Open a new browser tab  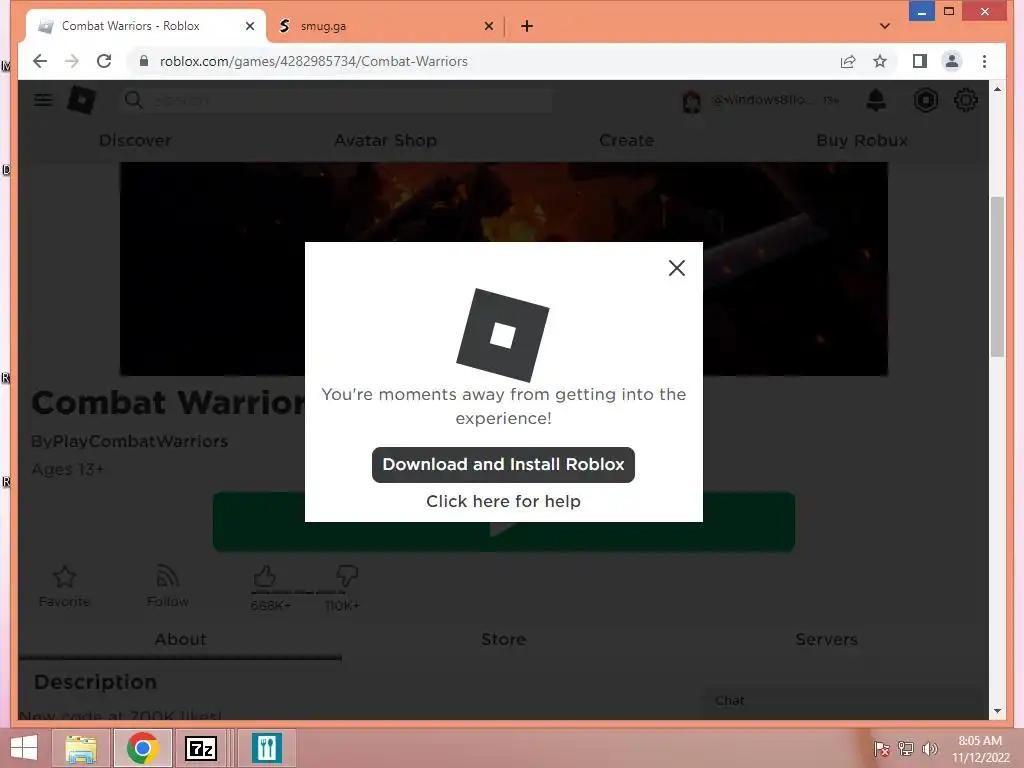pyautogui.click(x=526, y=26)
